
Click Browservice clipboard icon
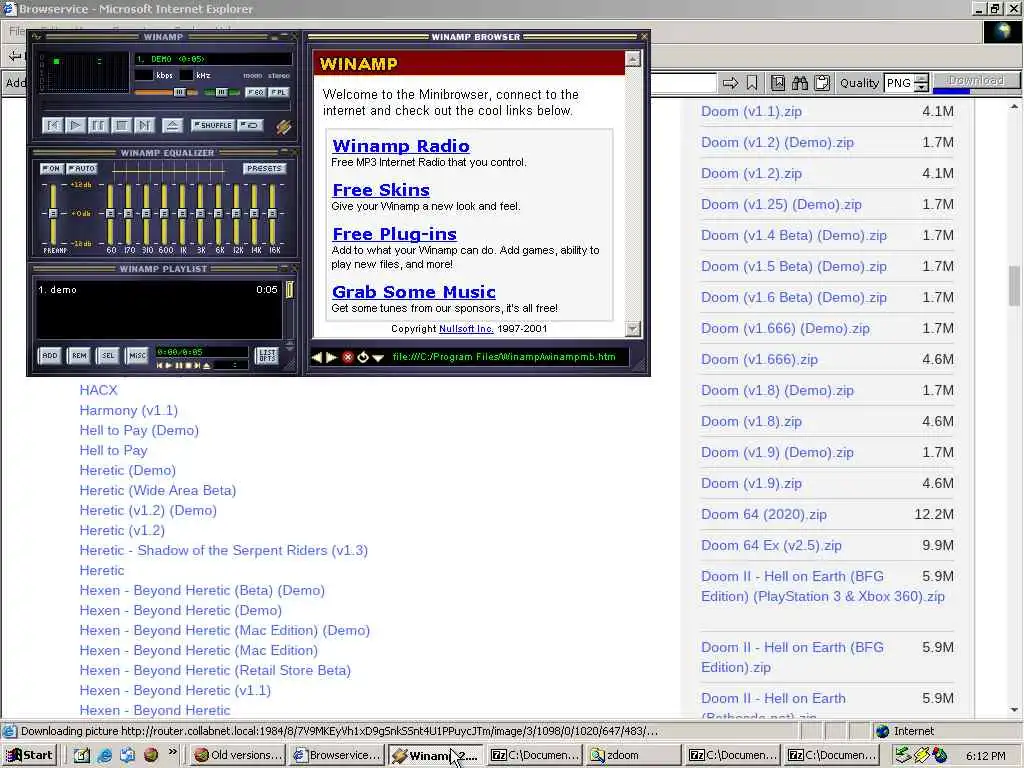pyautogui.click(x=823, y=83)
